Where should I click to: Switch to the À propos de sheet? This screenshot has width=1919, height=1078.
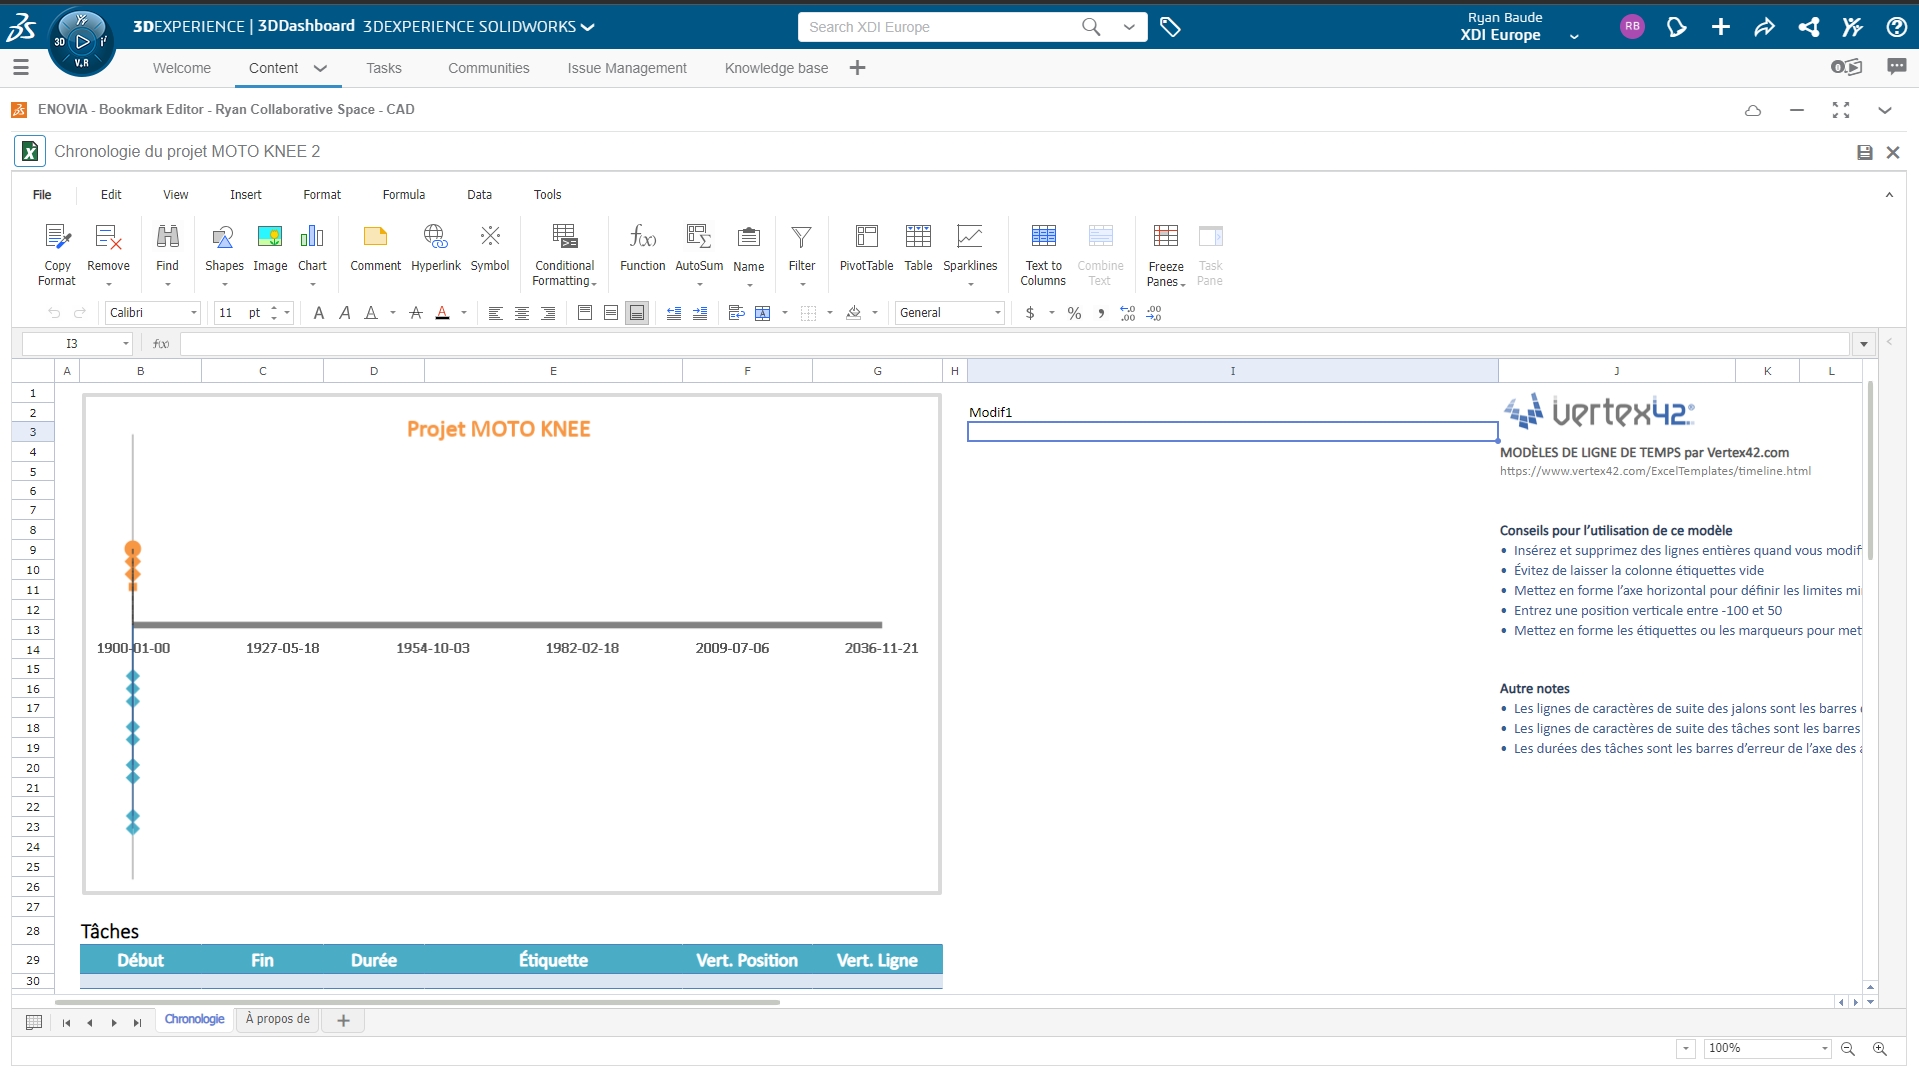[x=278, y=1019]
